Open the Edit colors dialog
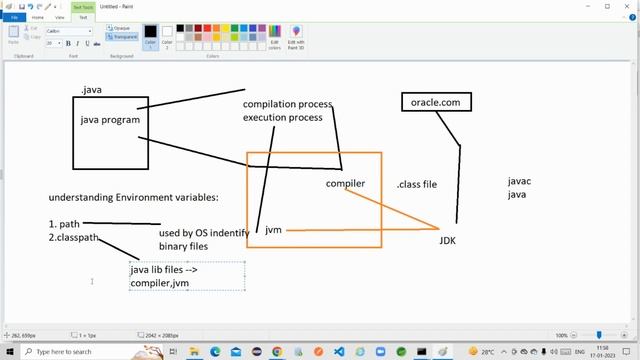Viewport: 640px width, 360px height. coord(275,37)
